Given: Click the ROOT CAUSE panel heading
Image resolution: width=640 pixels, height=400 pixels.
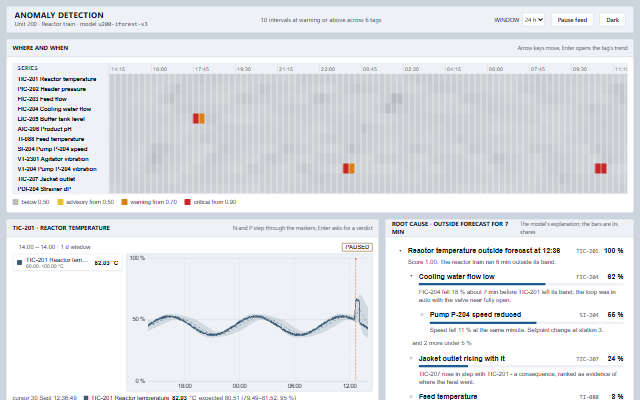Looking at the screenshot, I should (x=450, y=228).
